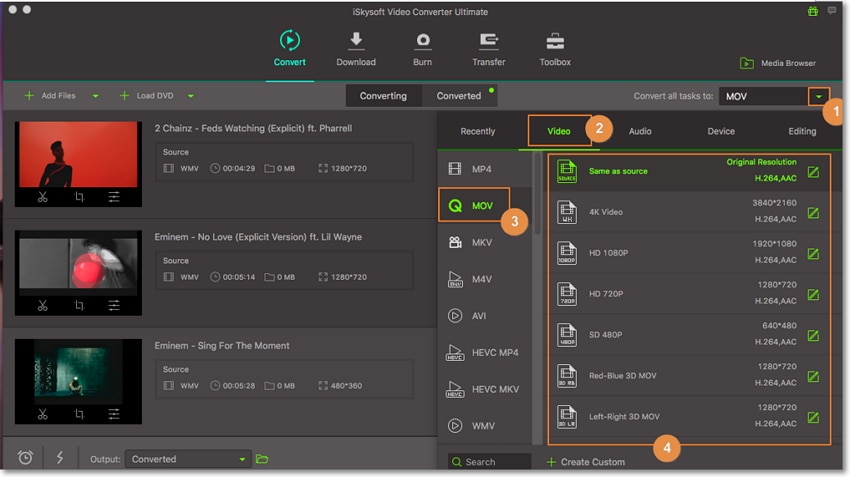This screenshot has height=477, width=850.
Task: Open the Media Browser
Action: tap(777, 63)
